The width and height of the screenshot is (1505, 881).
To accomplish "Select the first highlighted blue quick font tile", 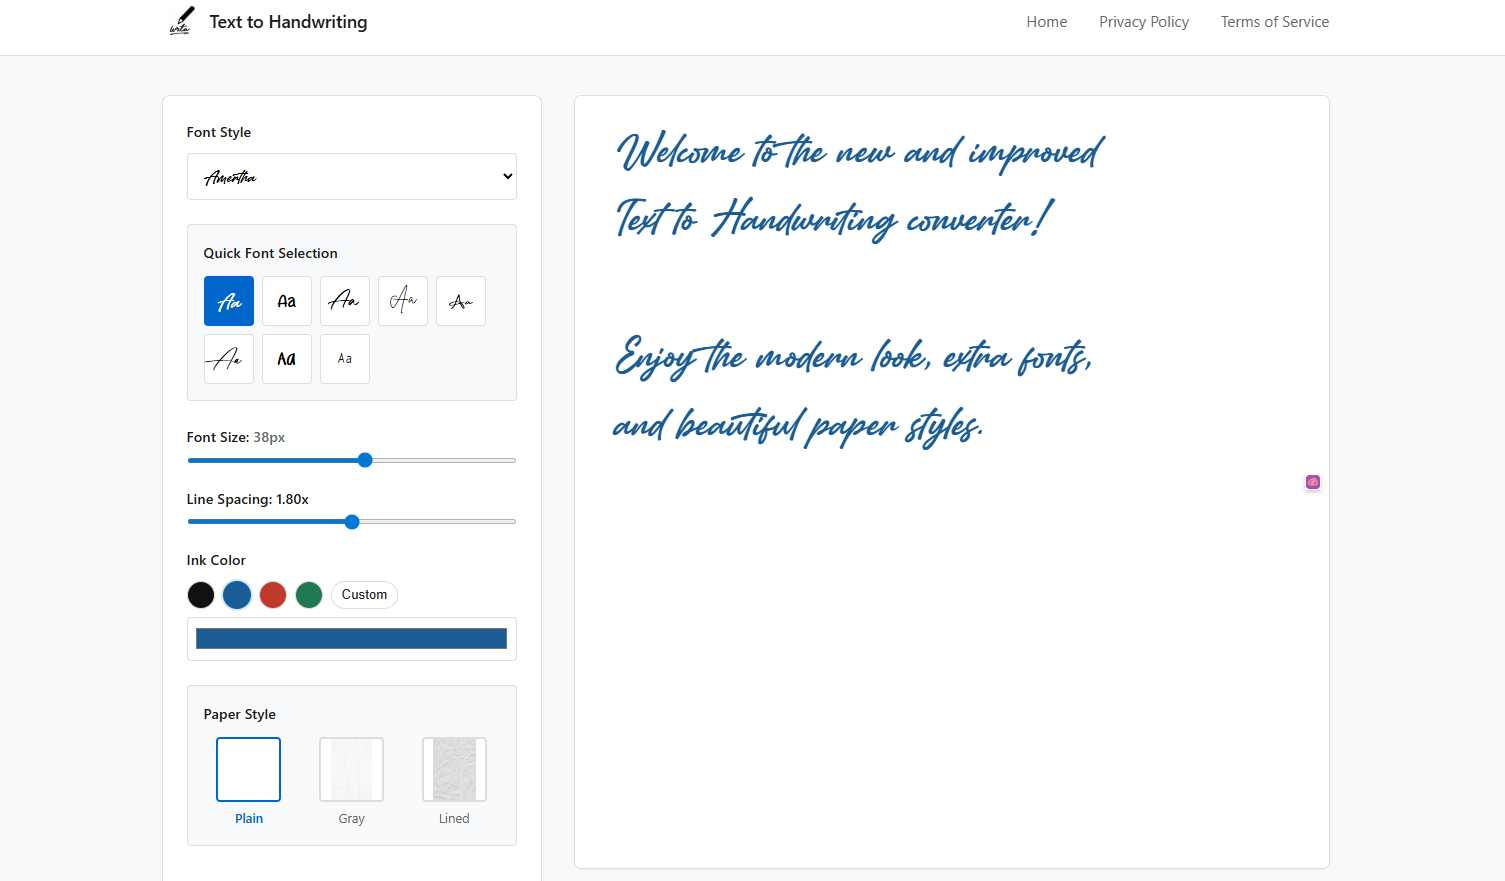I will [x=229, y=301].
